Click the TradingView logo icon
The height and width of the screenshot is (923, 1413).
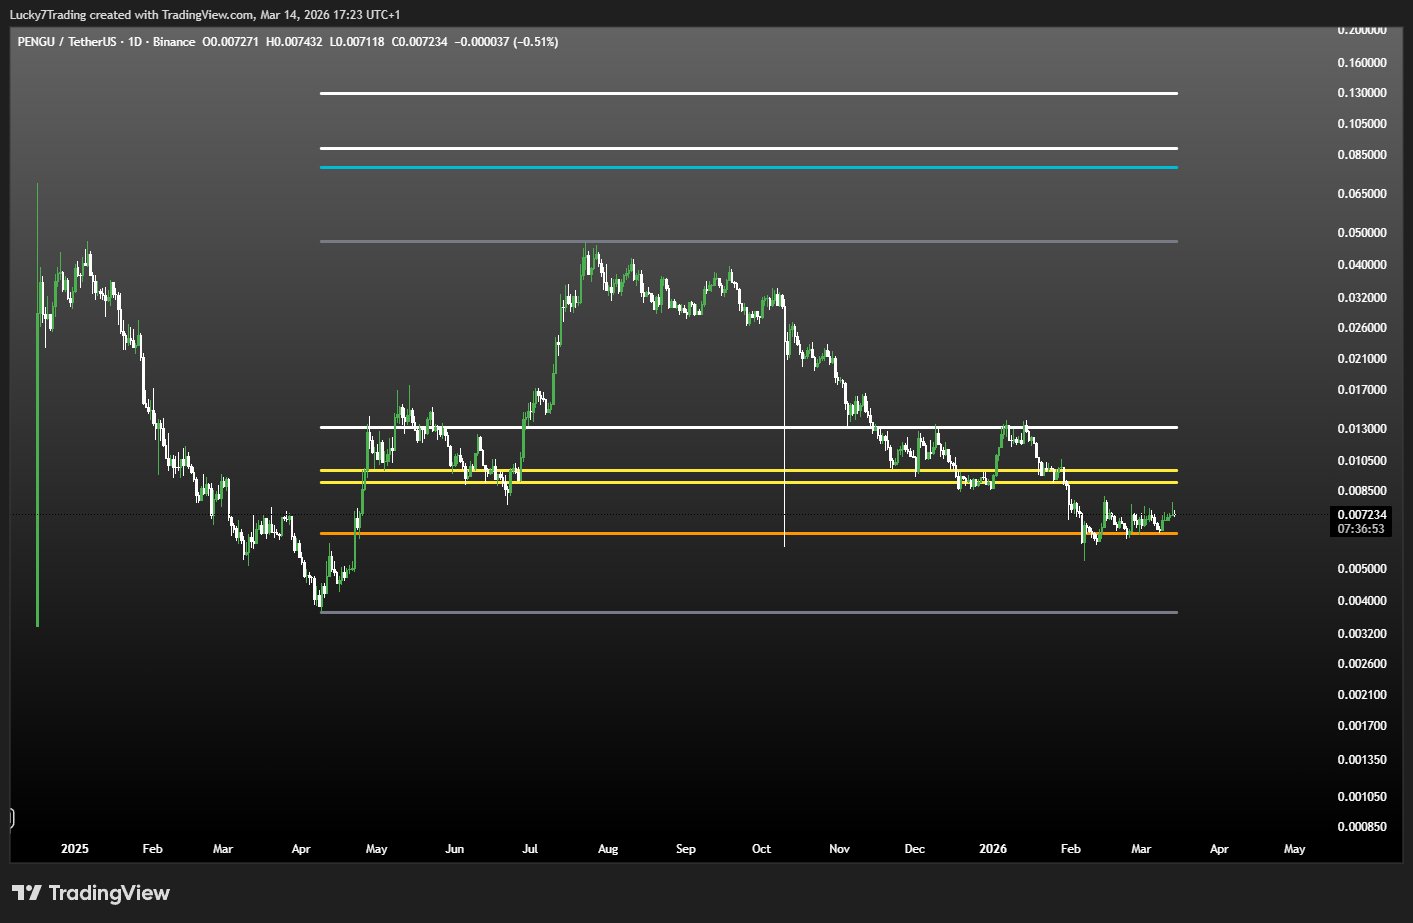tap(27, 893)
